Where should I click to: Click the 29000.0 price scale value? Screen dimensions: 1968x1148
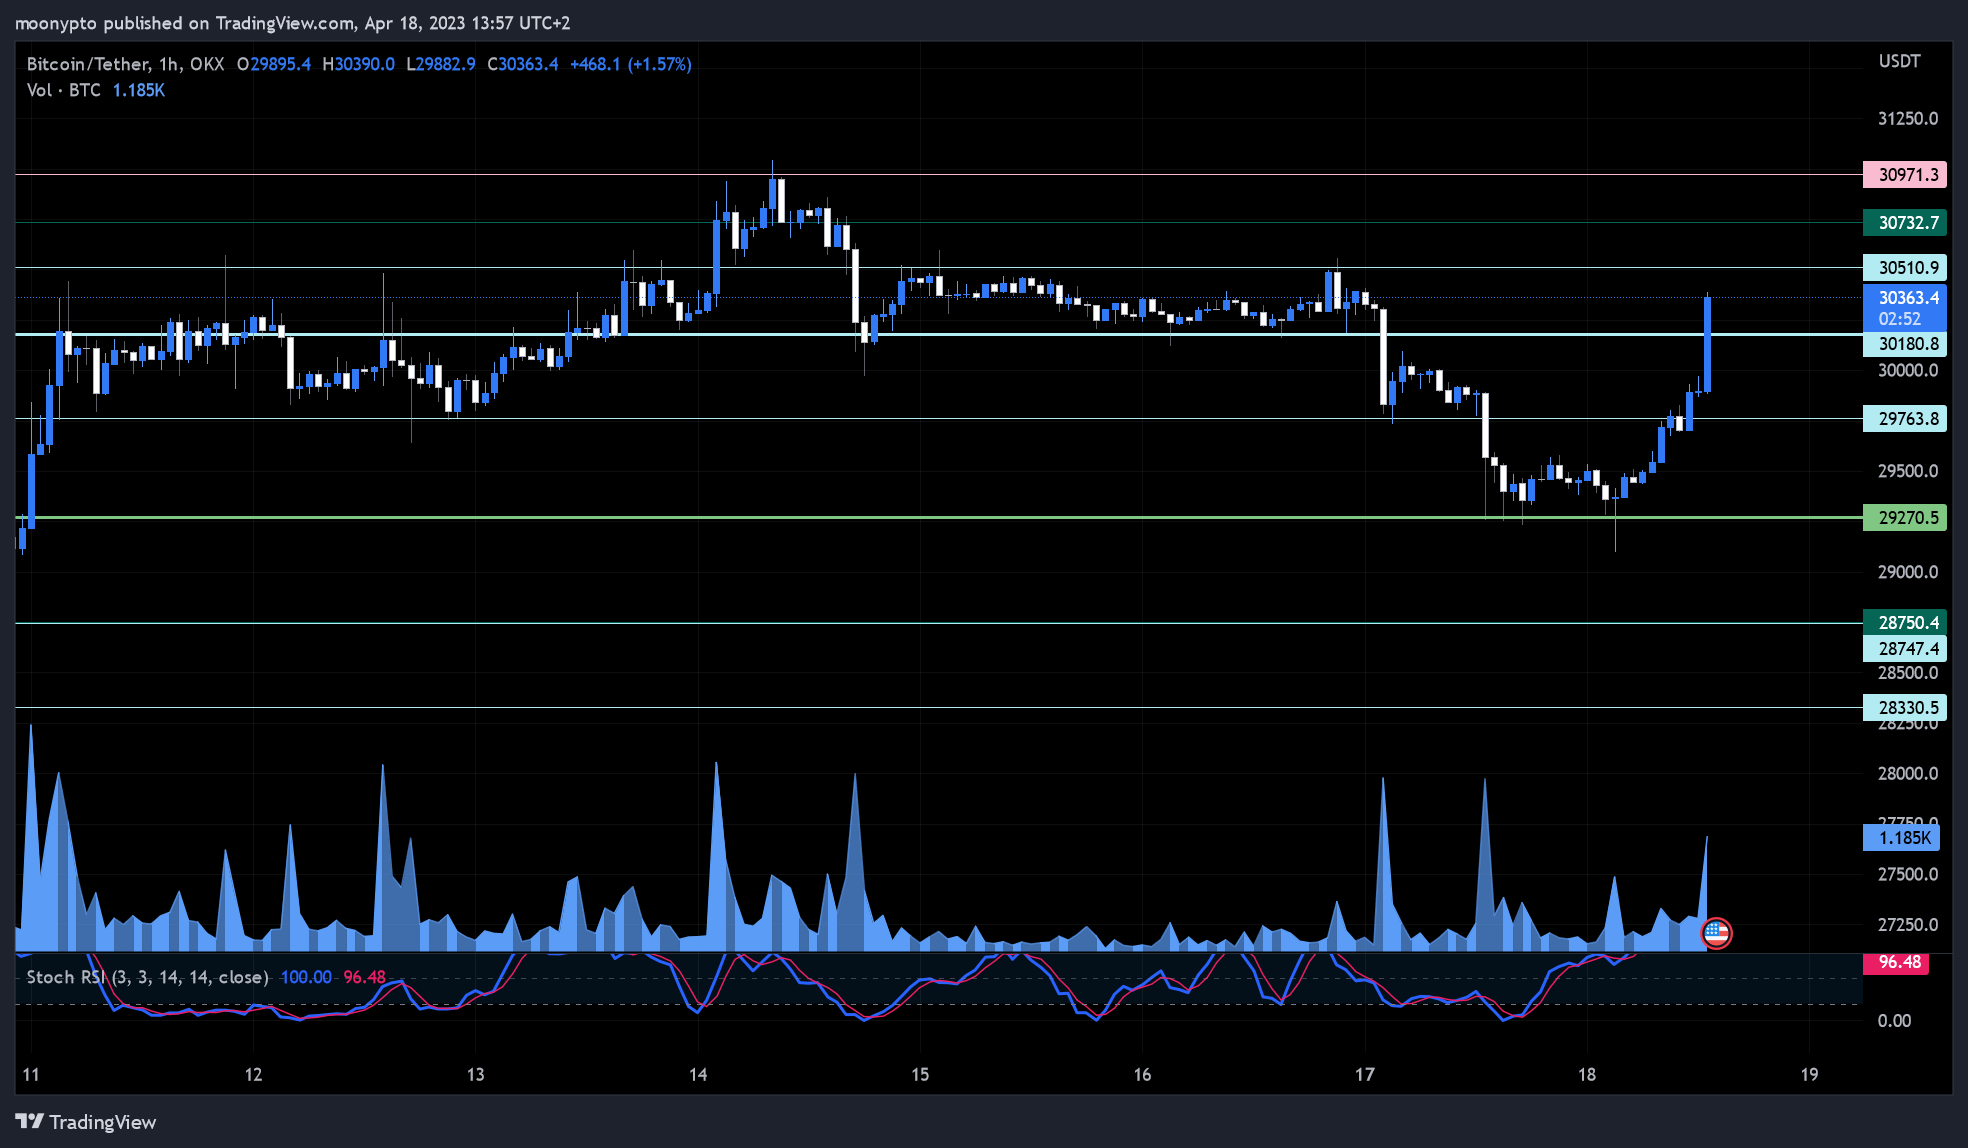(1908, 572)
